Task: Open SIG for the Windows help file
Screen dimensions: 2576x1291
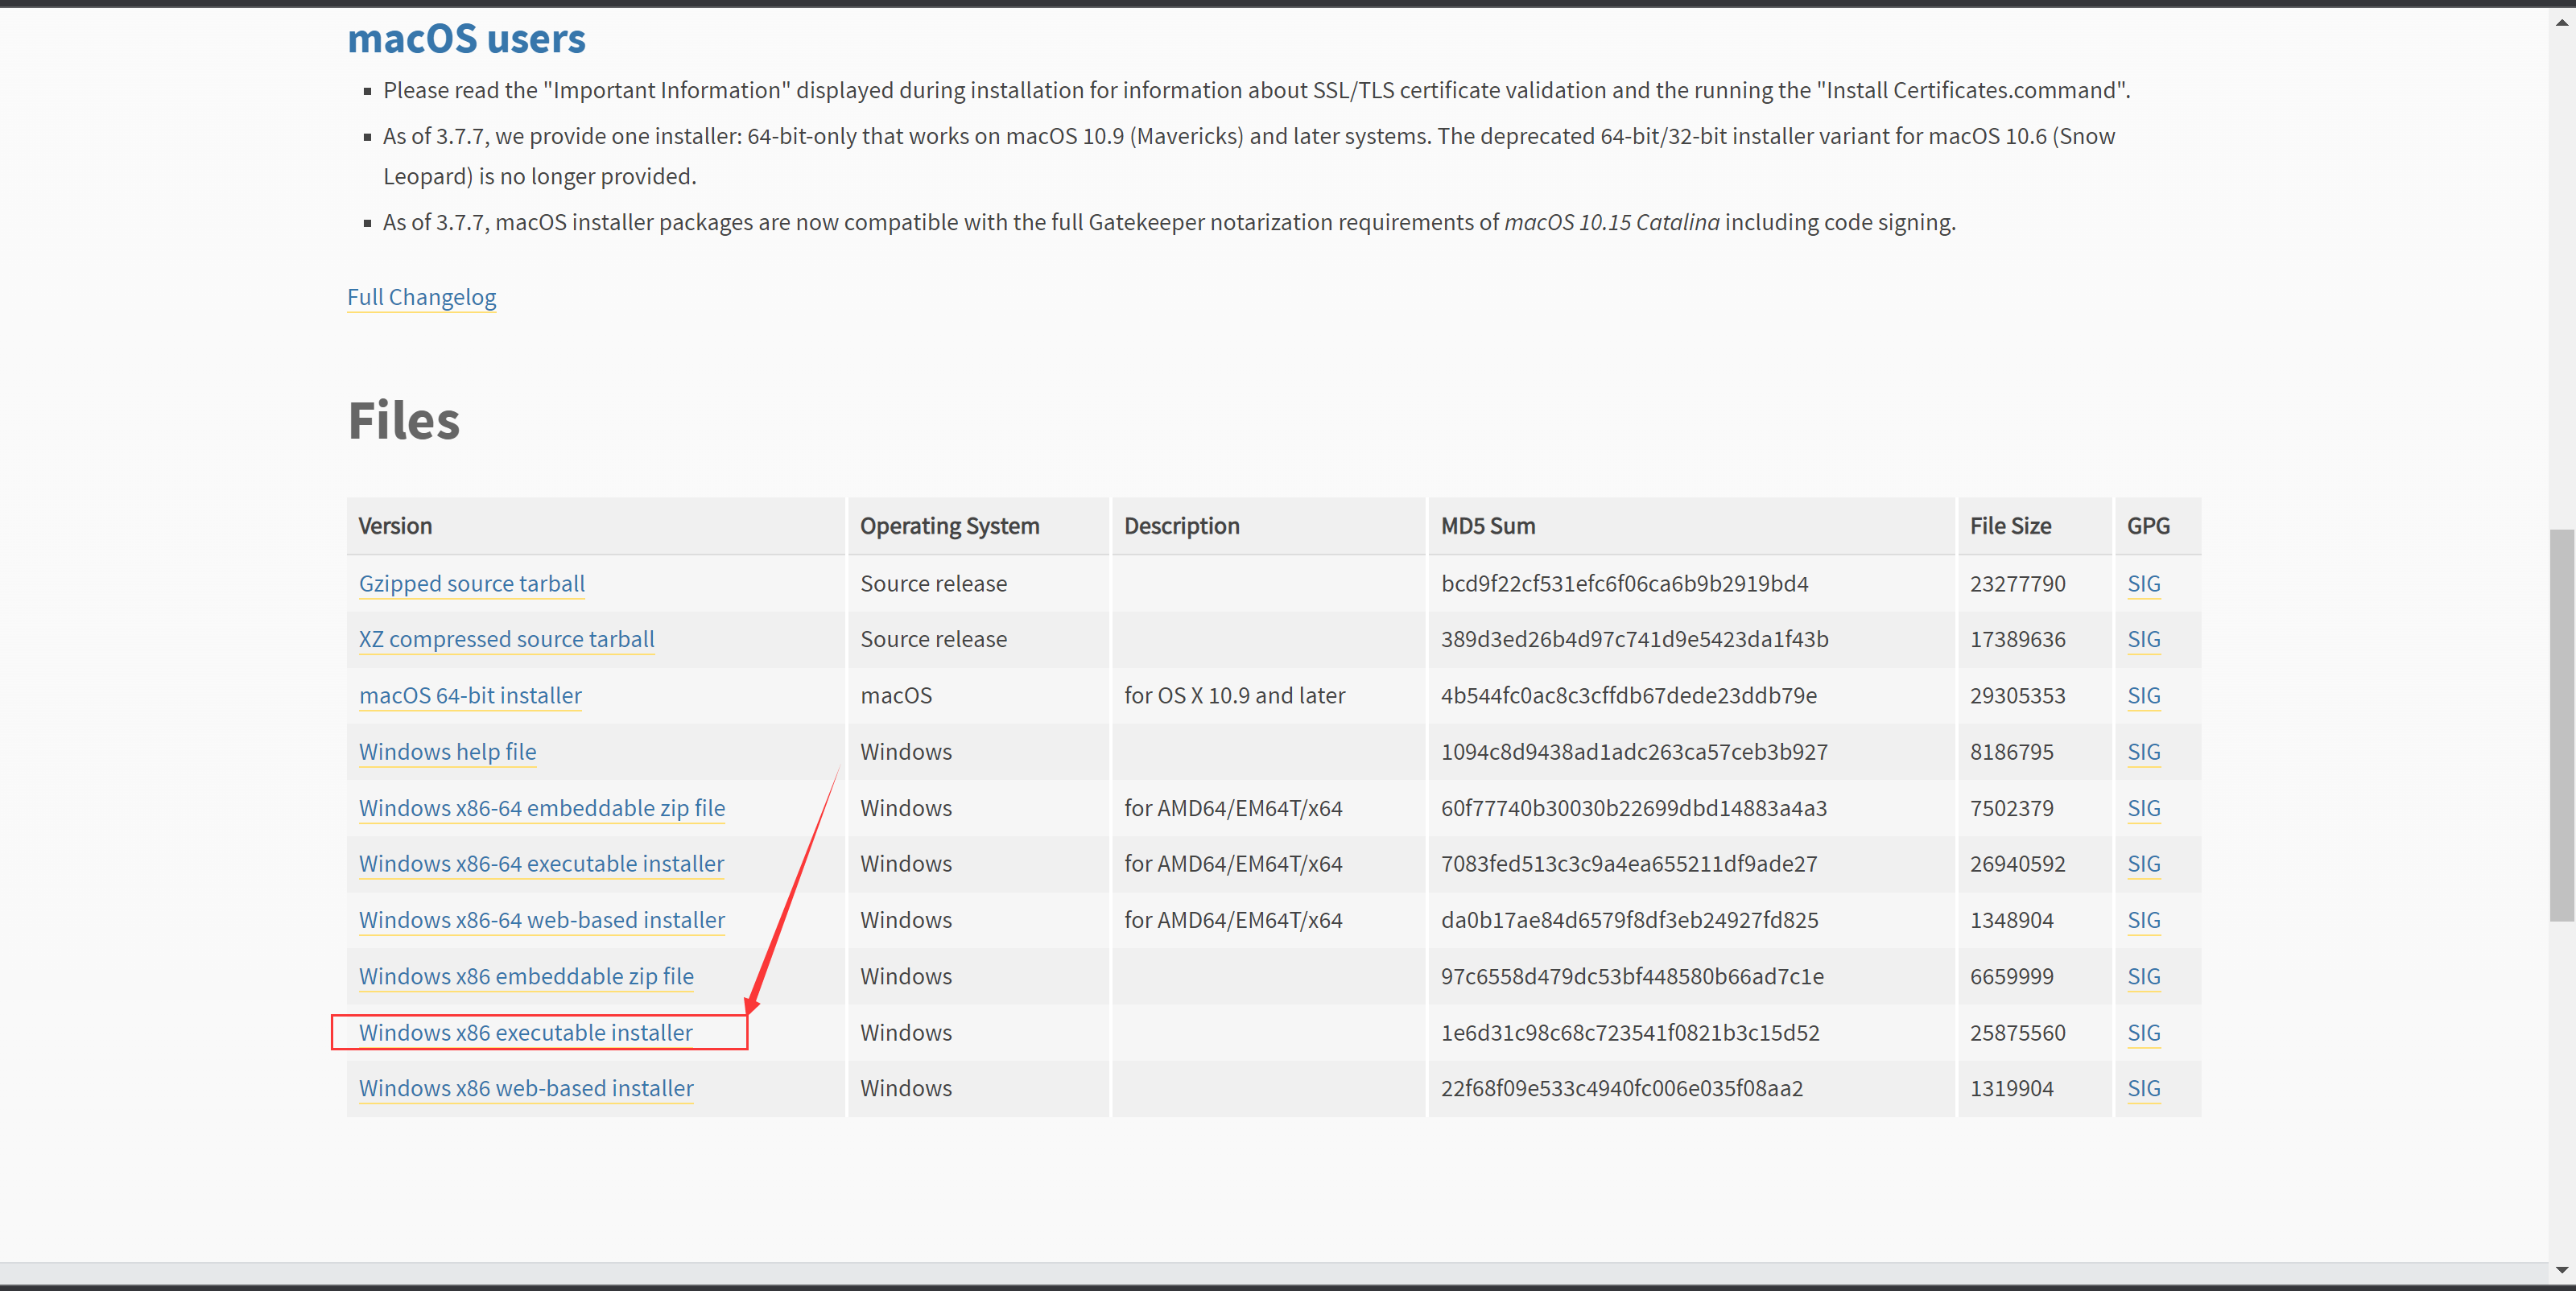Action: (2144, 751)
